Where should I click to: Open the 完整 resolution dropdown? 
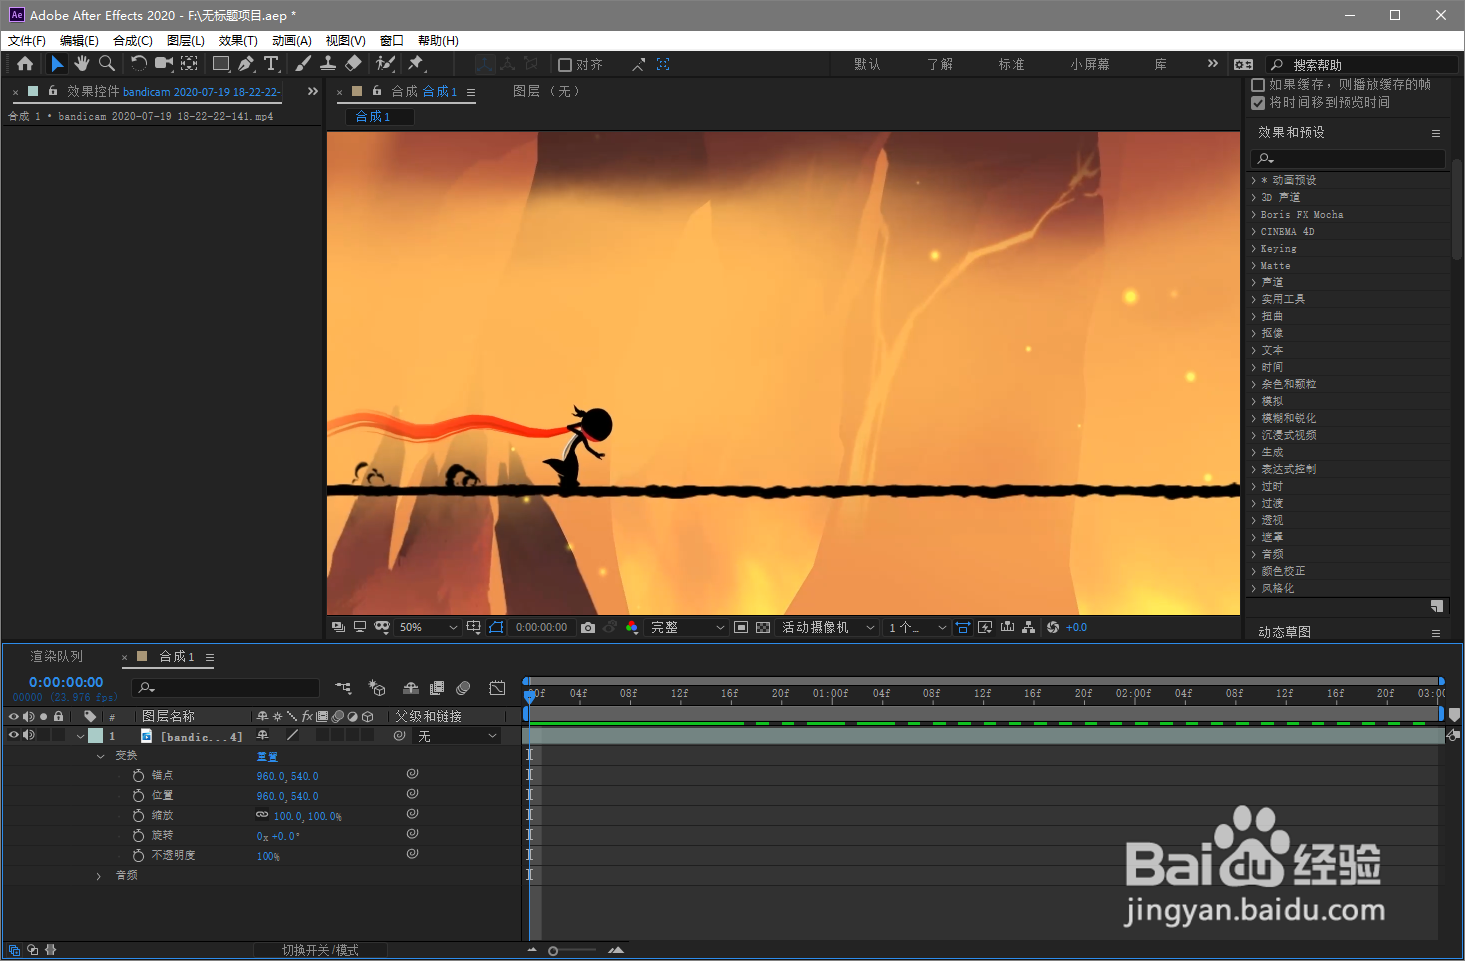point(687,627)
